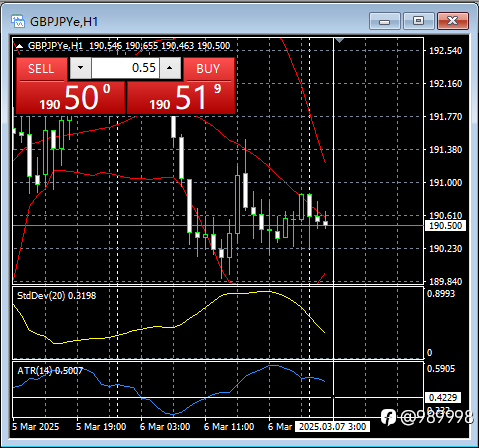This screenshot has width=479, height=448.
Task: Increase lot volume with the up arrow
Action: pyautogui.click(x=170, y=68)
